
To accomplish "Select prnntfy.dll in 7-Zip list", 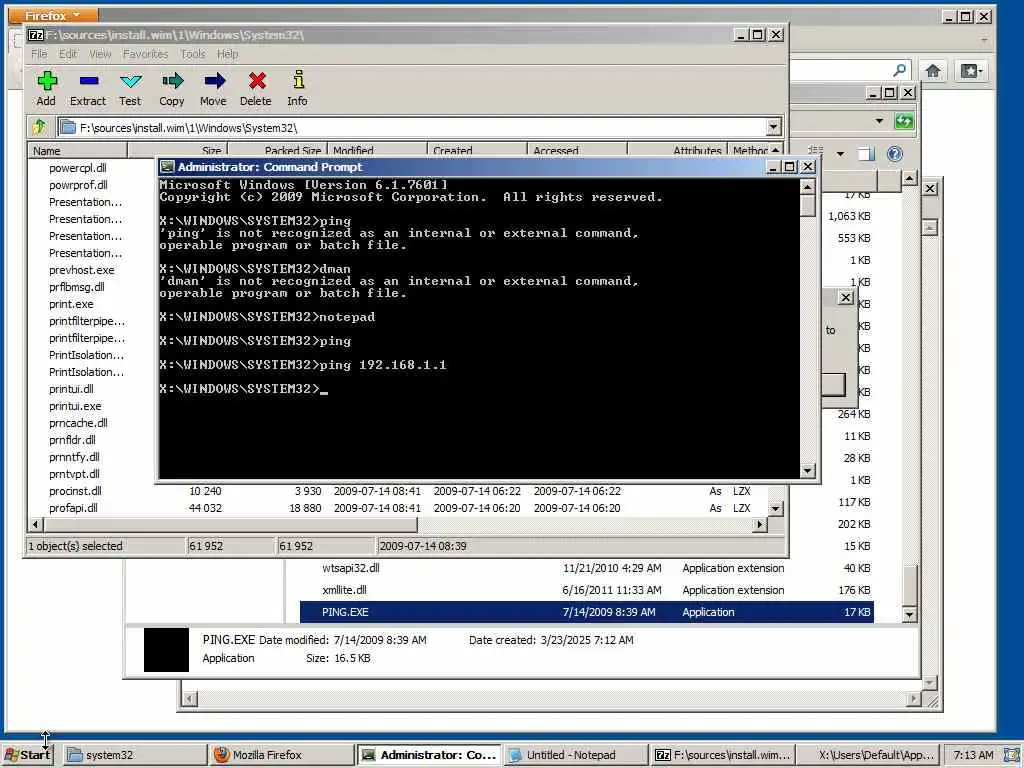I will pyautogui.click(x=74, y=456).
